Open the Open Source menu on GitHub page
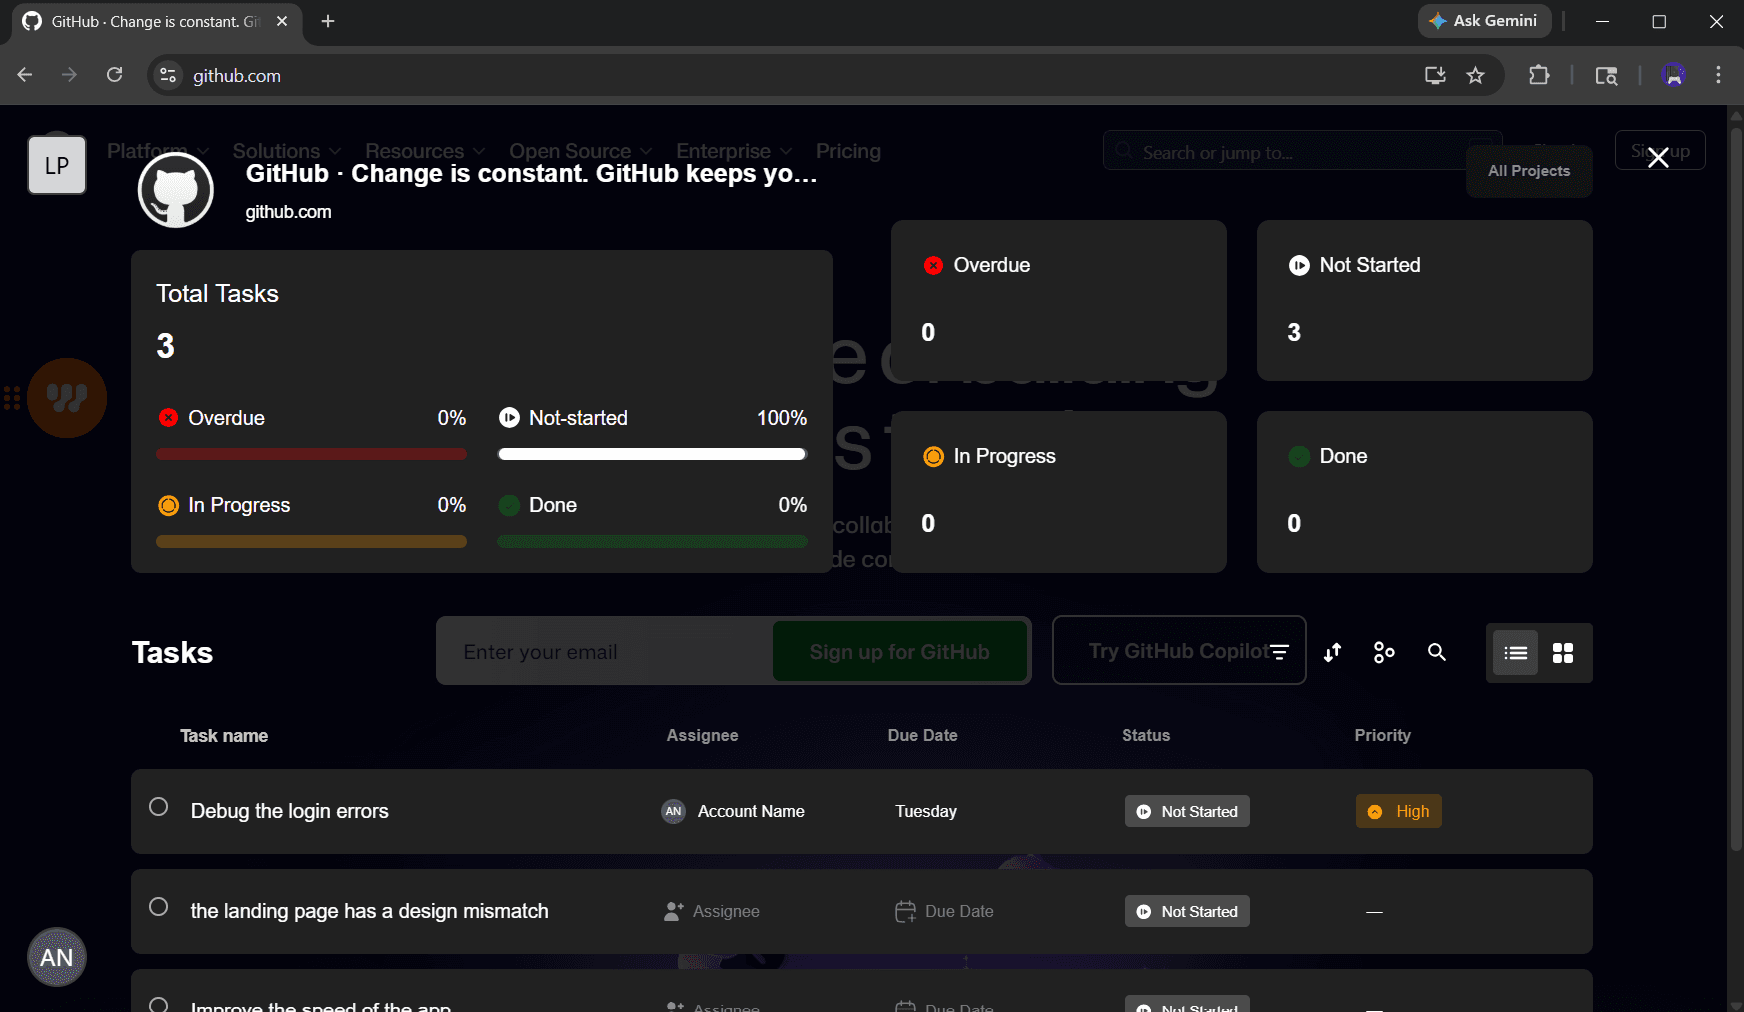The image size is (1744, 1012). coord(580,151)
